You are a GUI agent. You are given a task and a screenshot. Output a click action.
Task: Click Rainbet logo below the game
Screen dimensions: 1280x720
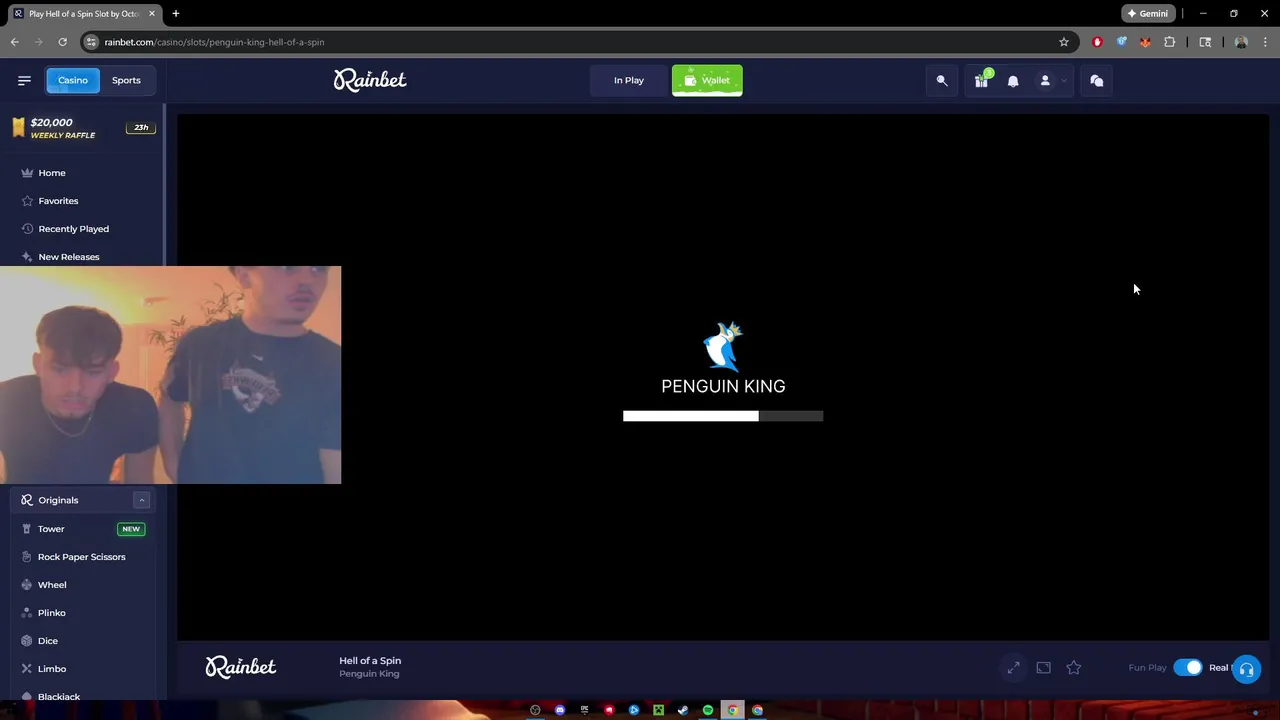pyautogui.click(x=241, y=667)
